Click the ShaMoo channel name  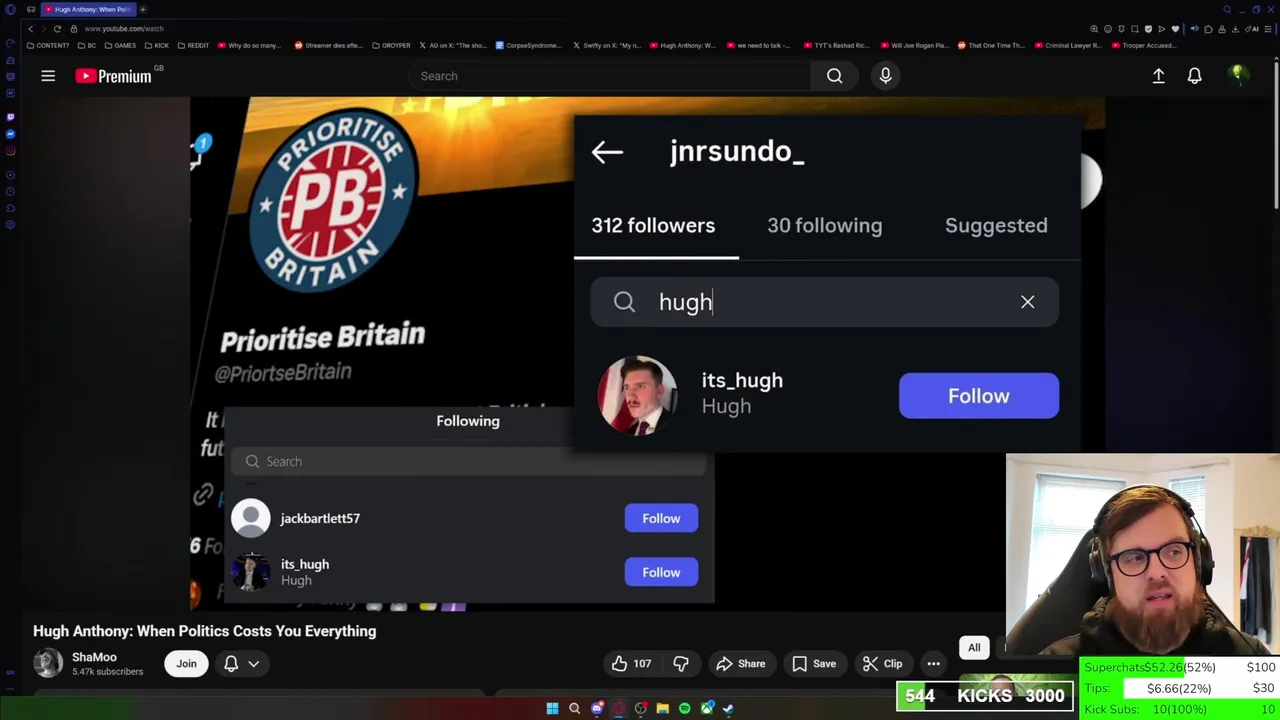94,657
